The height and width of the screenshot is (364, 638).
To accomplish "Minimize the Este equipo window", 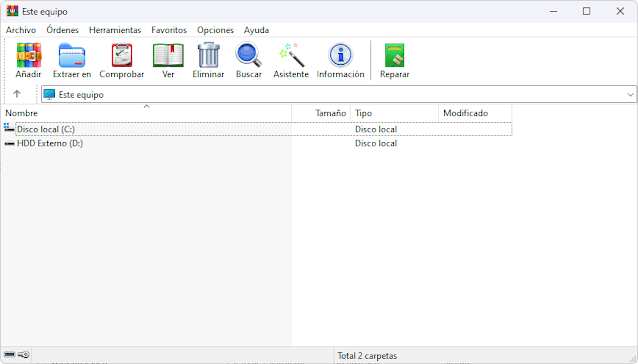I will click(553, 11).
